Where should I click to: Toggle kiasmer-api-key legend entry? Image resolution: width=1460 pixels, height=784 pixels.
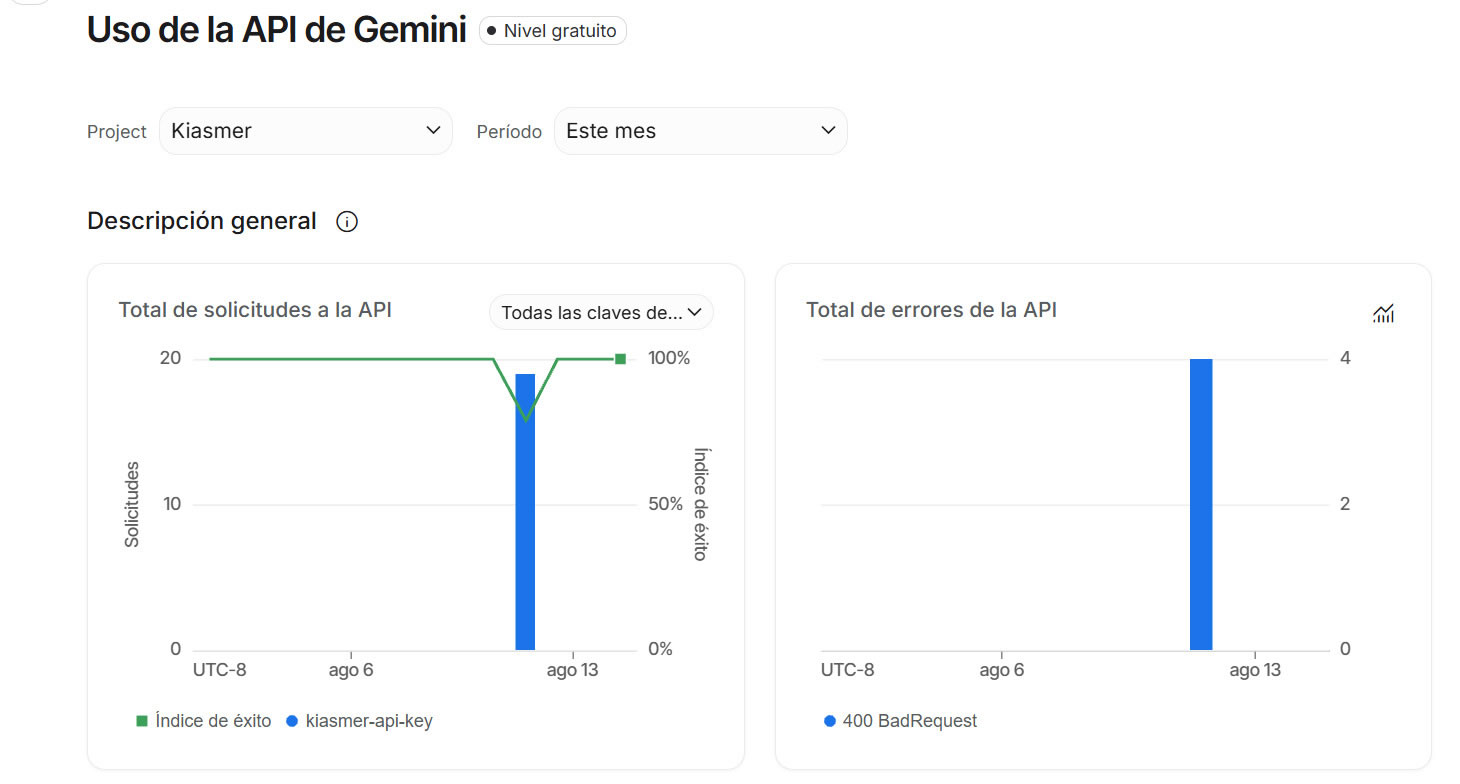tap(359, 721)
